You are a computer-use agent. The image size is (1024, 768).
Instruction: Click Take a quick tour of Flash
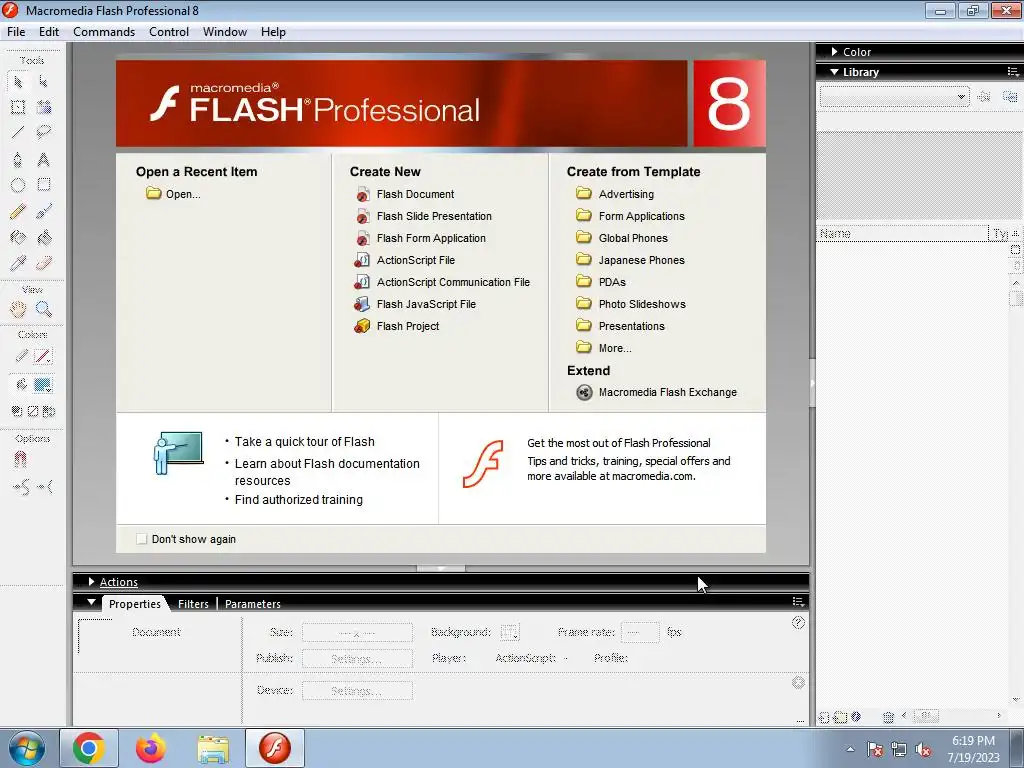304,441
